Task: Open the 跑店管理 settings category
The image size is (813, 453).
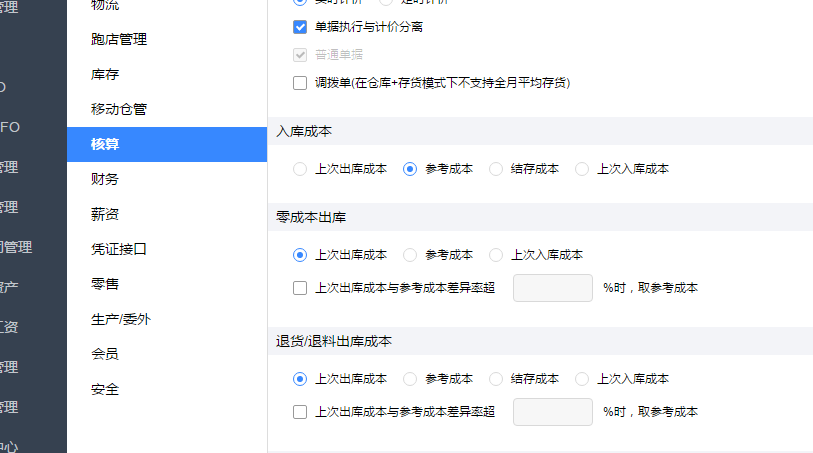Action: tap(119, 39)
